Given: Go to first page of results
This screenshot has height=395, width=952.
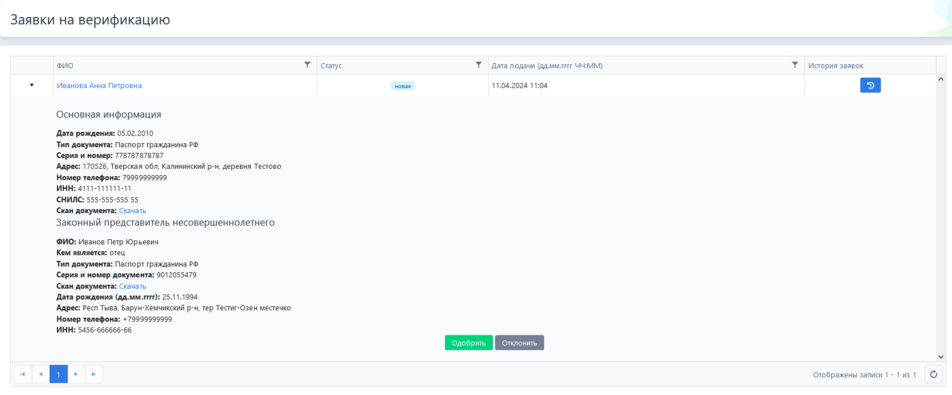Looking at the screenshot, I should point(23,374).
